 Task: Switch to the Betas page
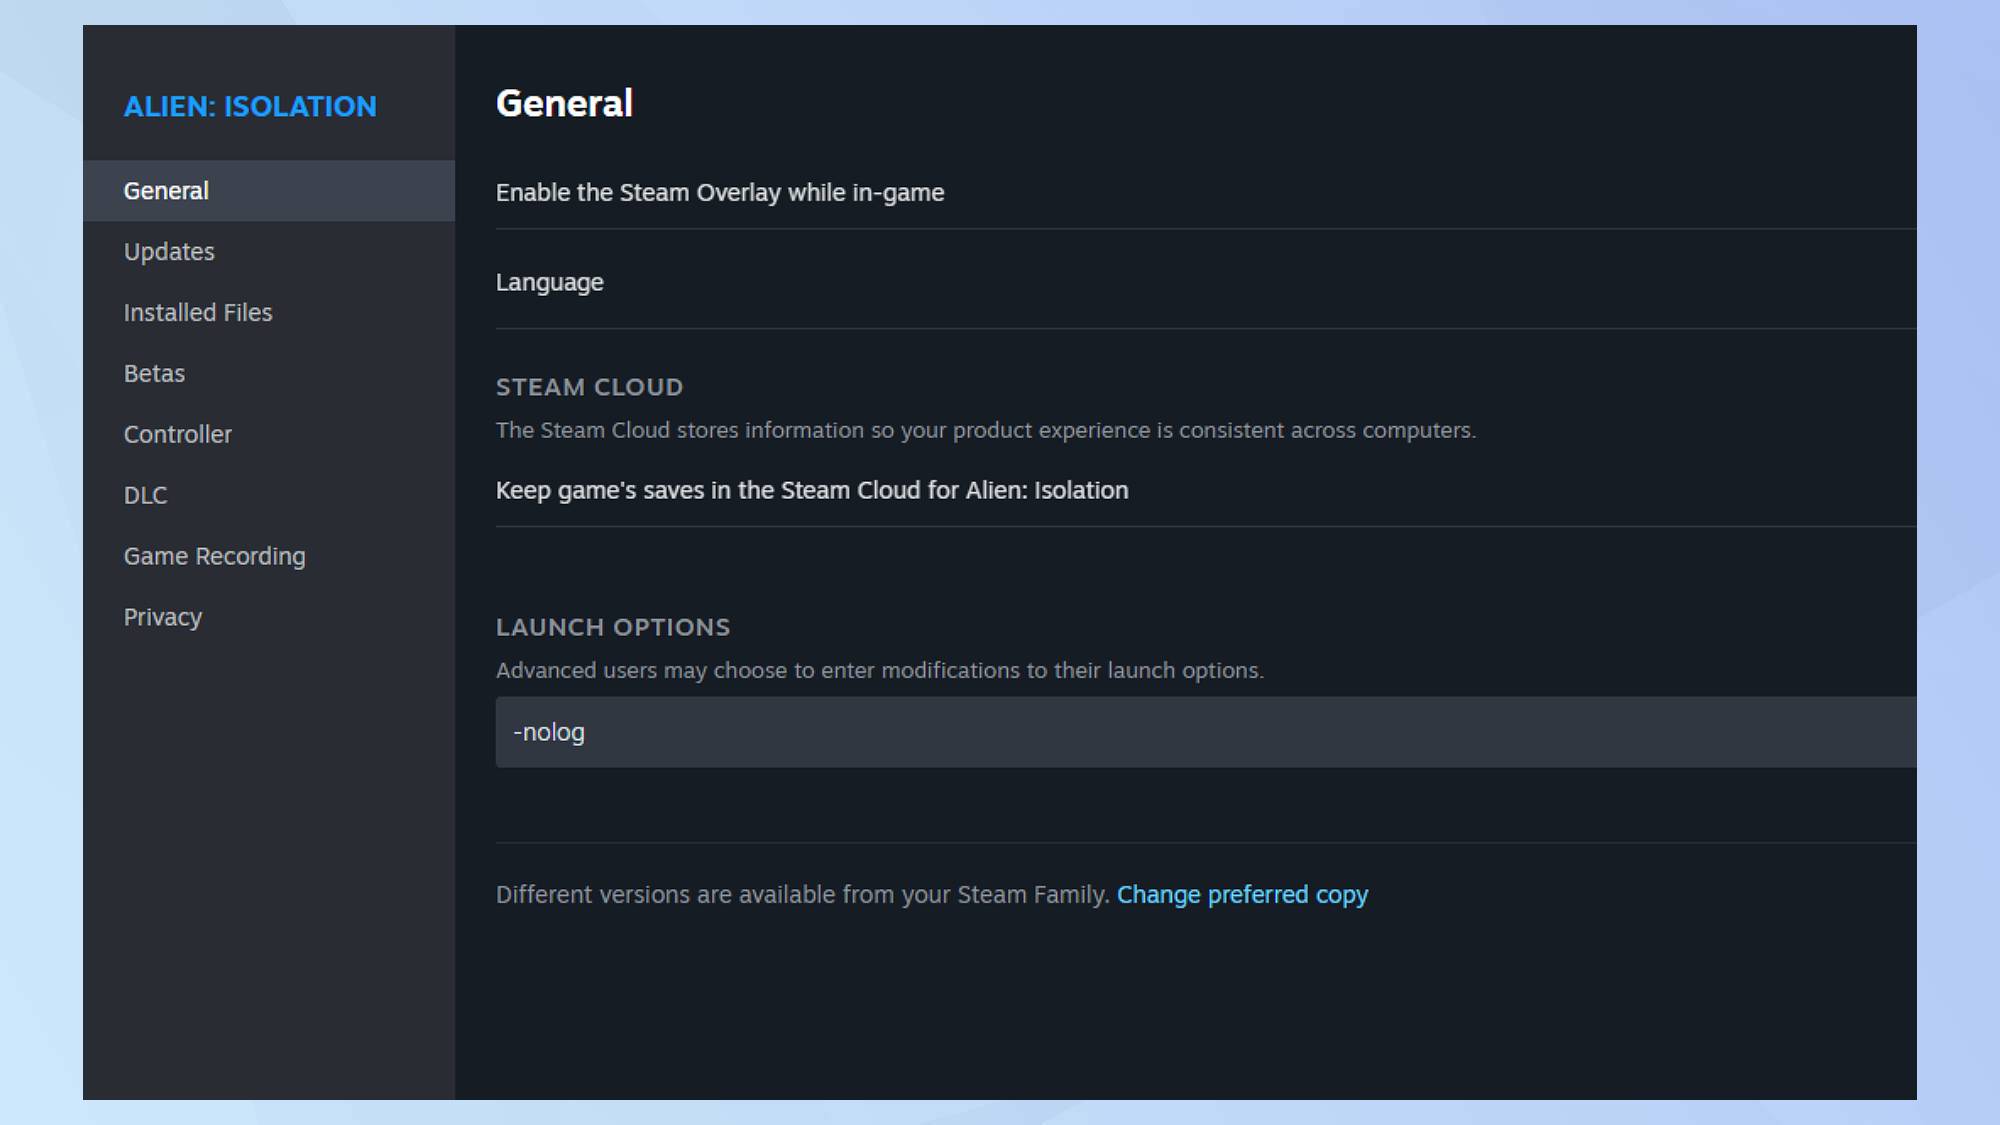154,374
